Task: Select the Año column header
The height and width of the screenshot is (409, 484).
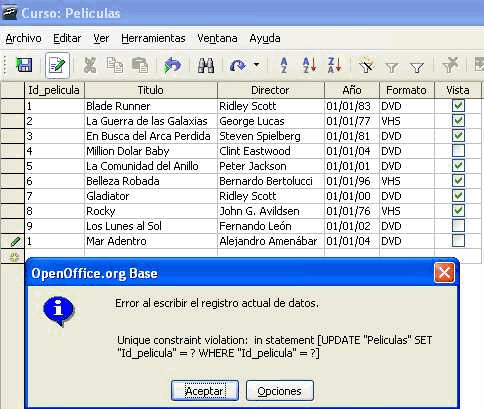Action: 352,90
